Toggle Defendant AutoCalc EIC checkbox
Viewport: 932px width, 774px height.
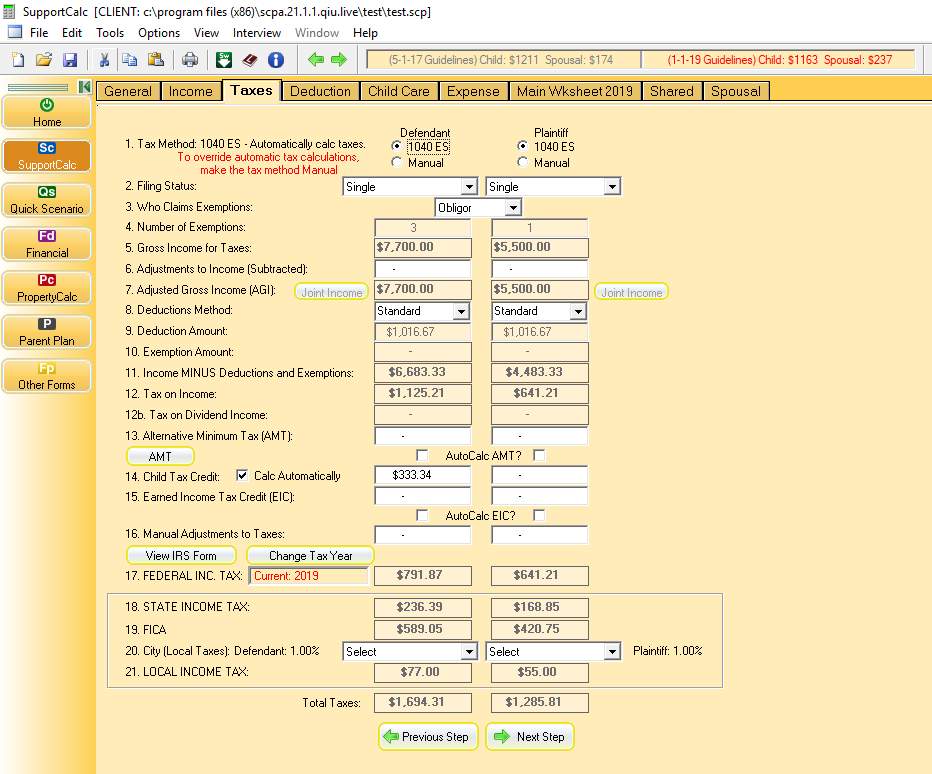422,515
